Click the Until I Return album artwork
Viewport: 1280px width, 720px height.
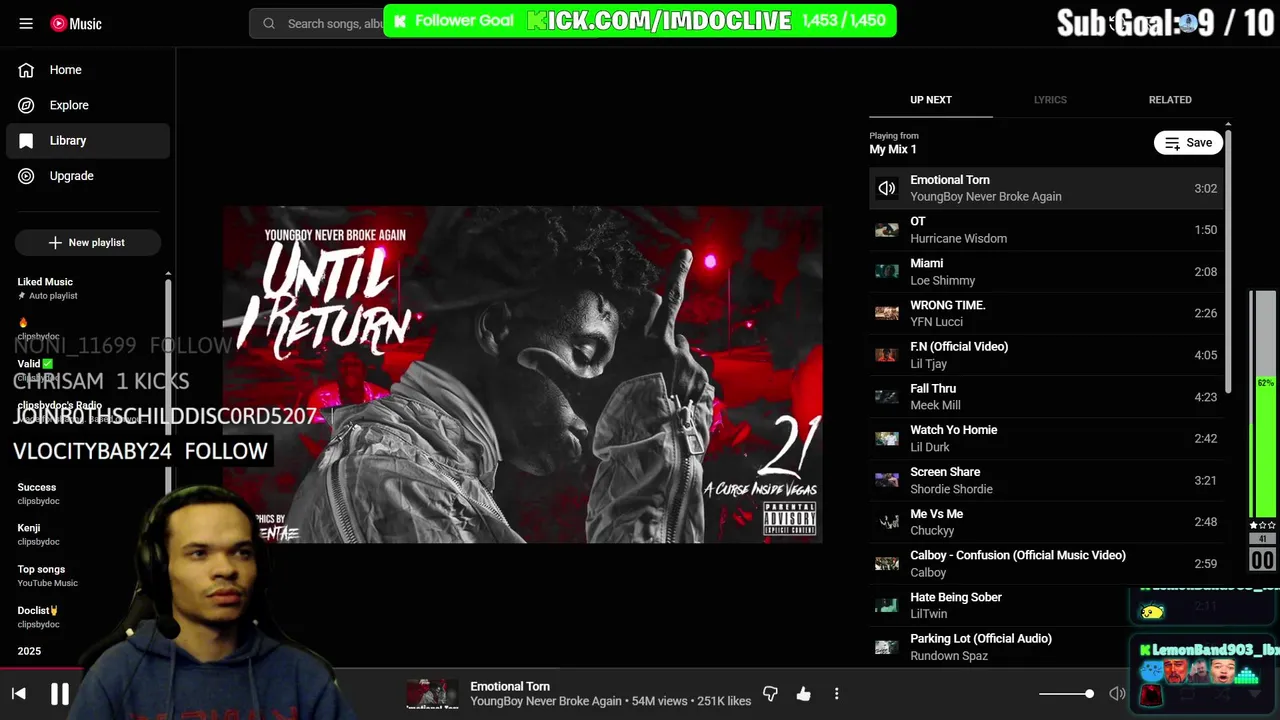[523, 374]
